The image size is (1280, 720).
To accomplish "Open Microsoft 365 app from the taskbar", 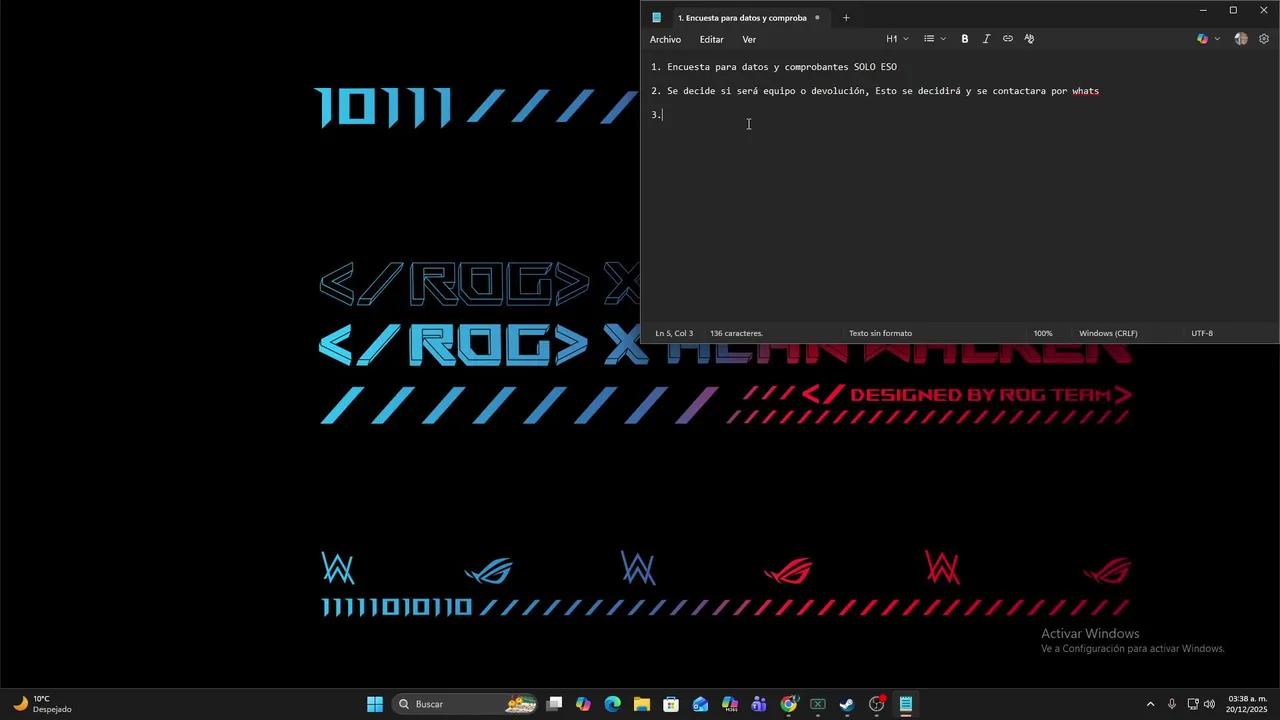I will tap(730, 704).
